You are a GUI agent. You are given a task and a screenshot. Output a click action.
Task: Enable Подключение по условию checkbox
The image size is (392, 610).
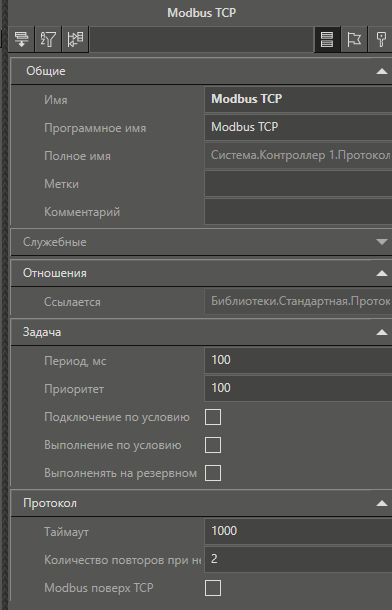213,417
